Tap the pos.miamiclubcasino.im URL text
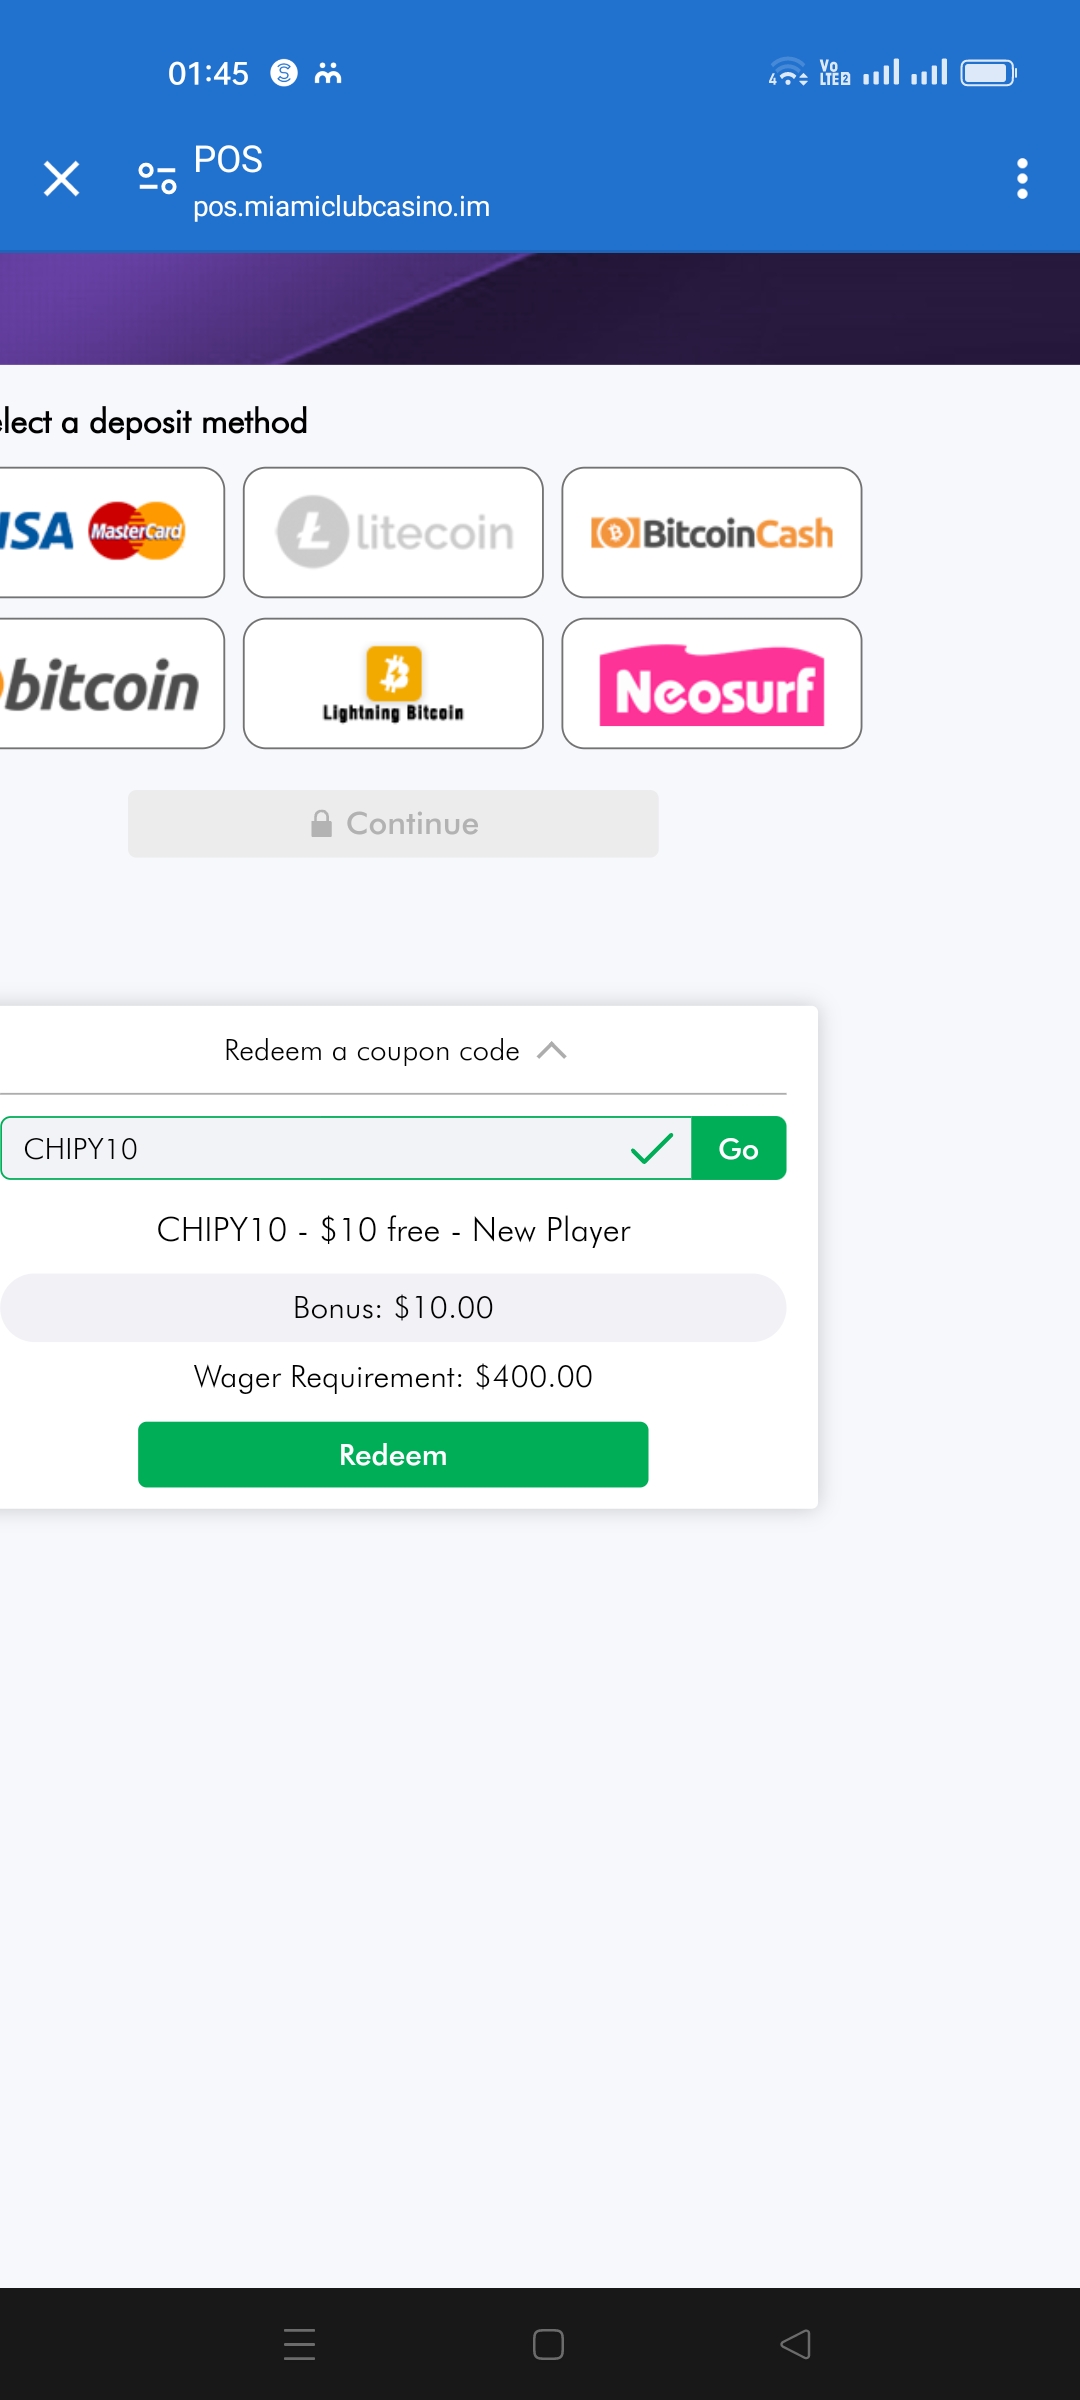The image size is (1080, 2400). pyautogui.click(x=341, y=207)
